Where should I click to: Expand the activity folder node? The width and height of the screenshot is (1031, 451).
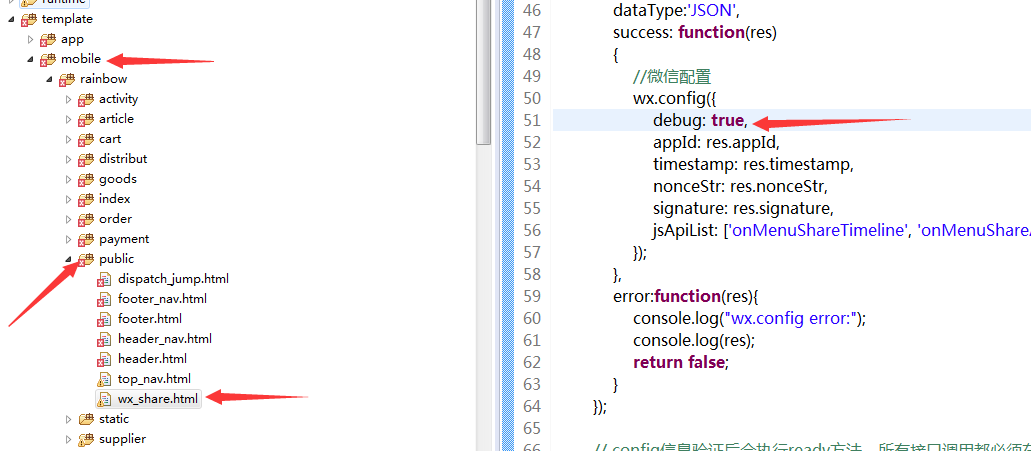69,99
